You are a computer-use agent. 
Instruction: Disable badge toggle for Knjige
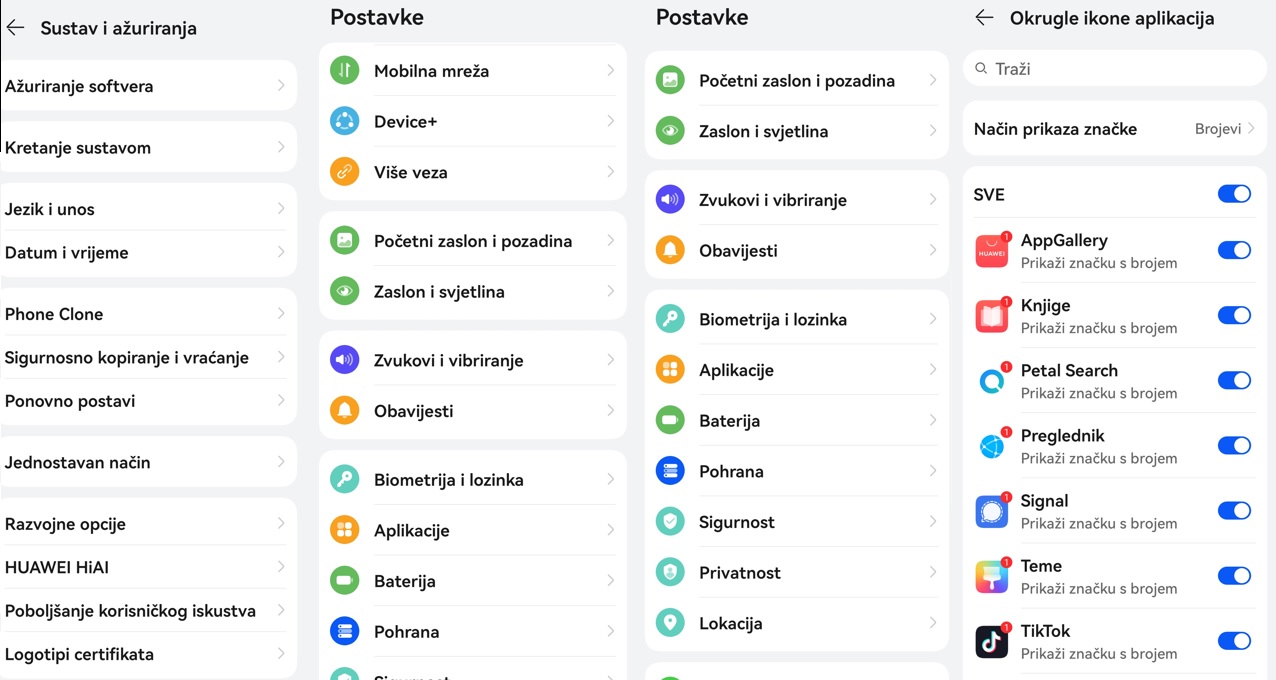(1234, 315)
